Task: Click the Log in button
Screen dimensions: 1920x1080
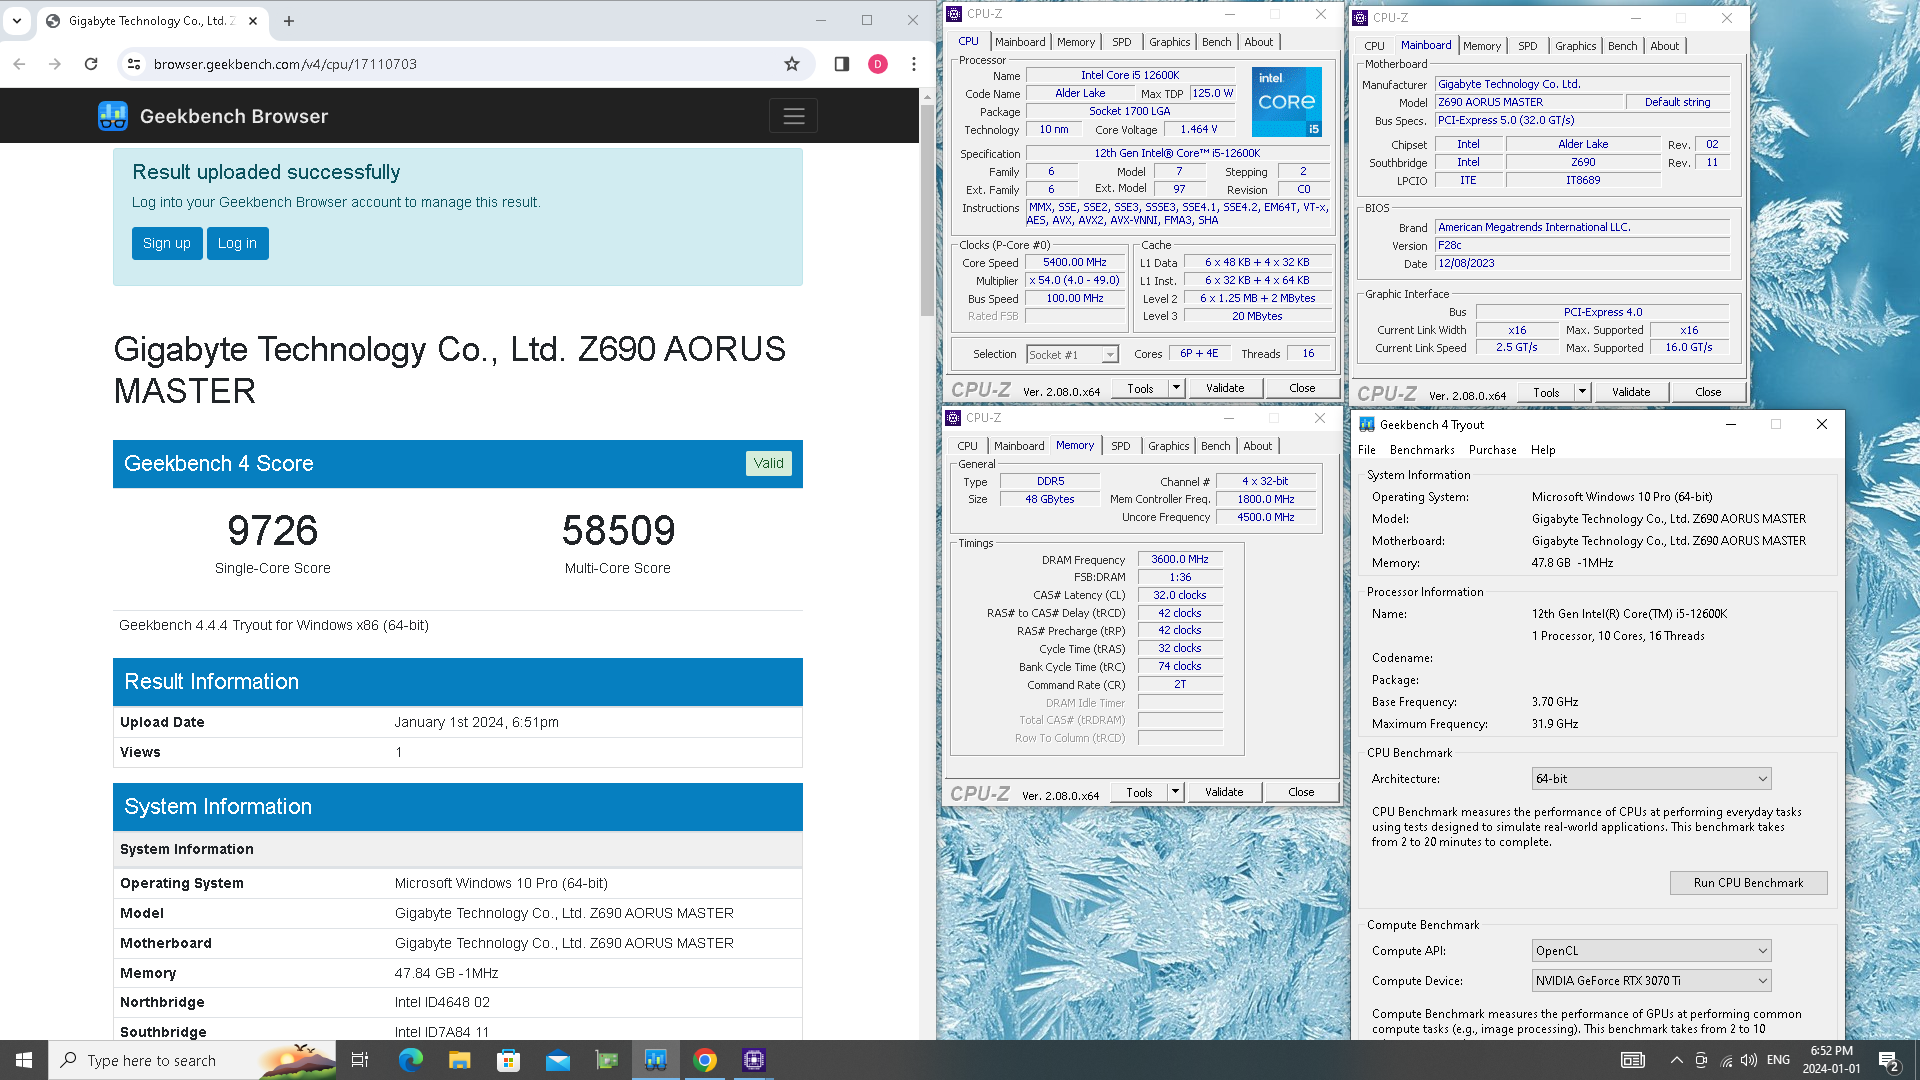Action: coord(238,243)
